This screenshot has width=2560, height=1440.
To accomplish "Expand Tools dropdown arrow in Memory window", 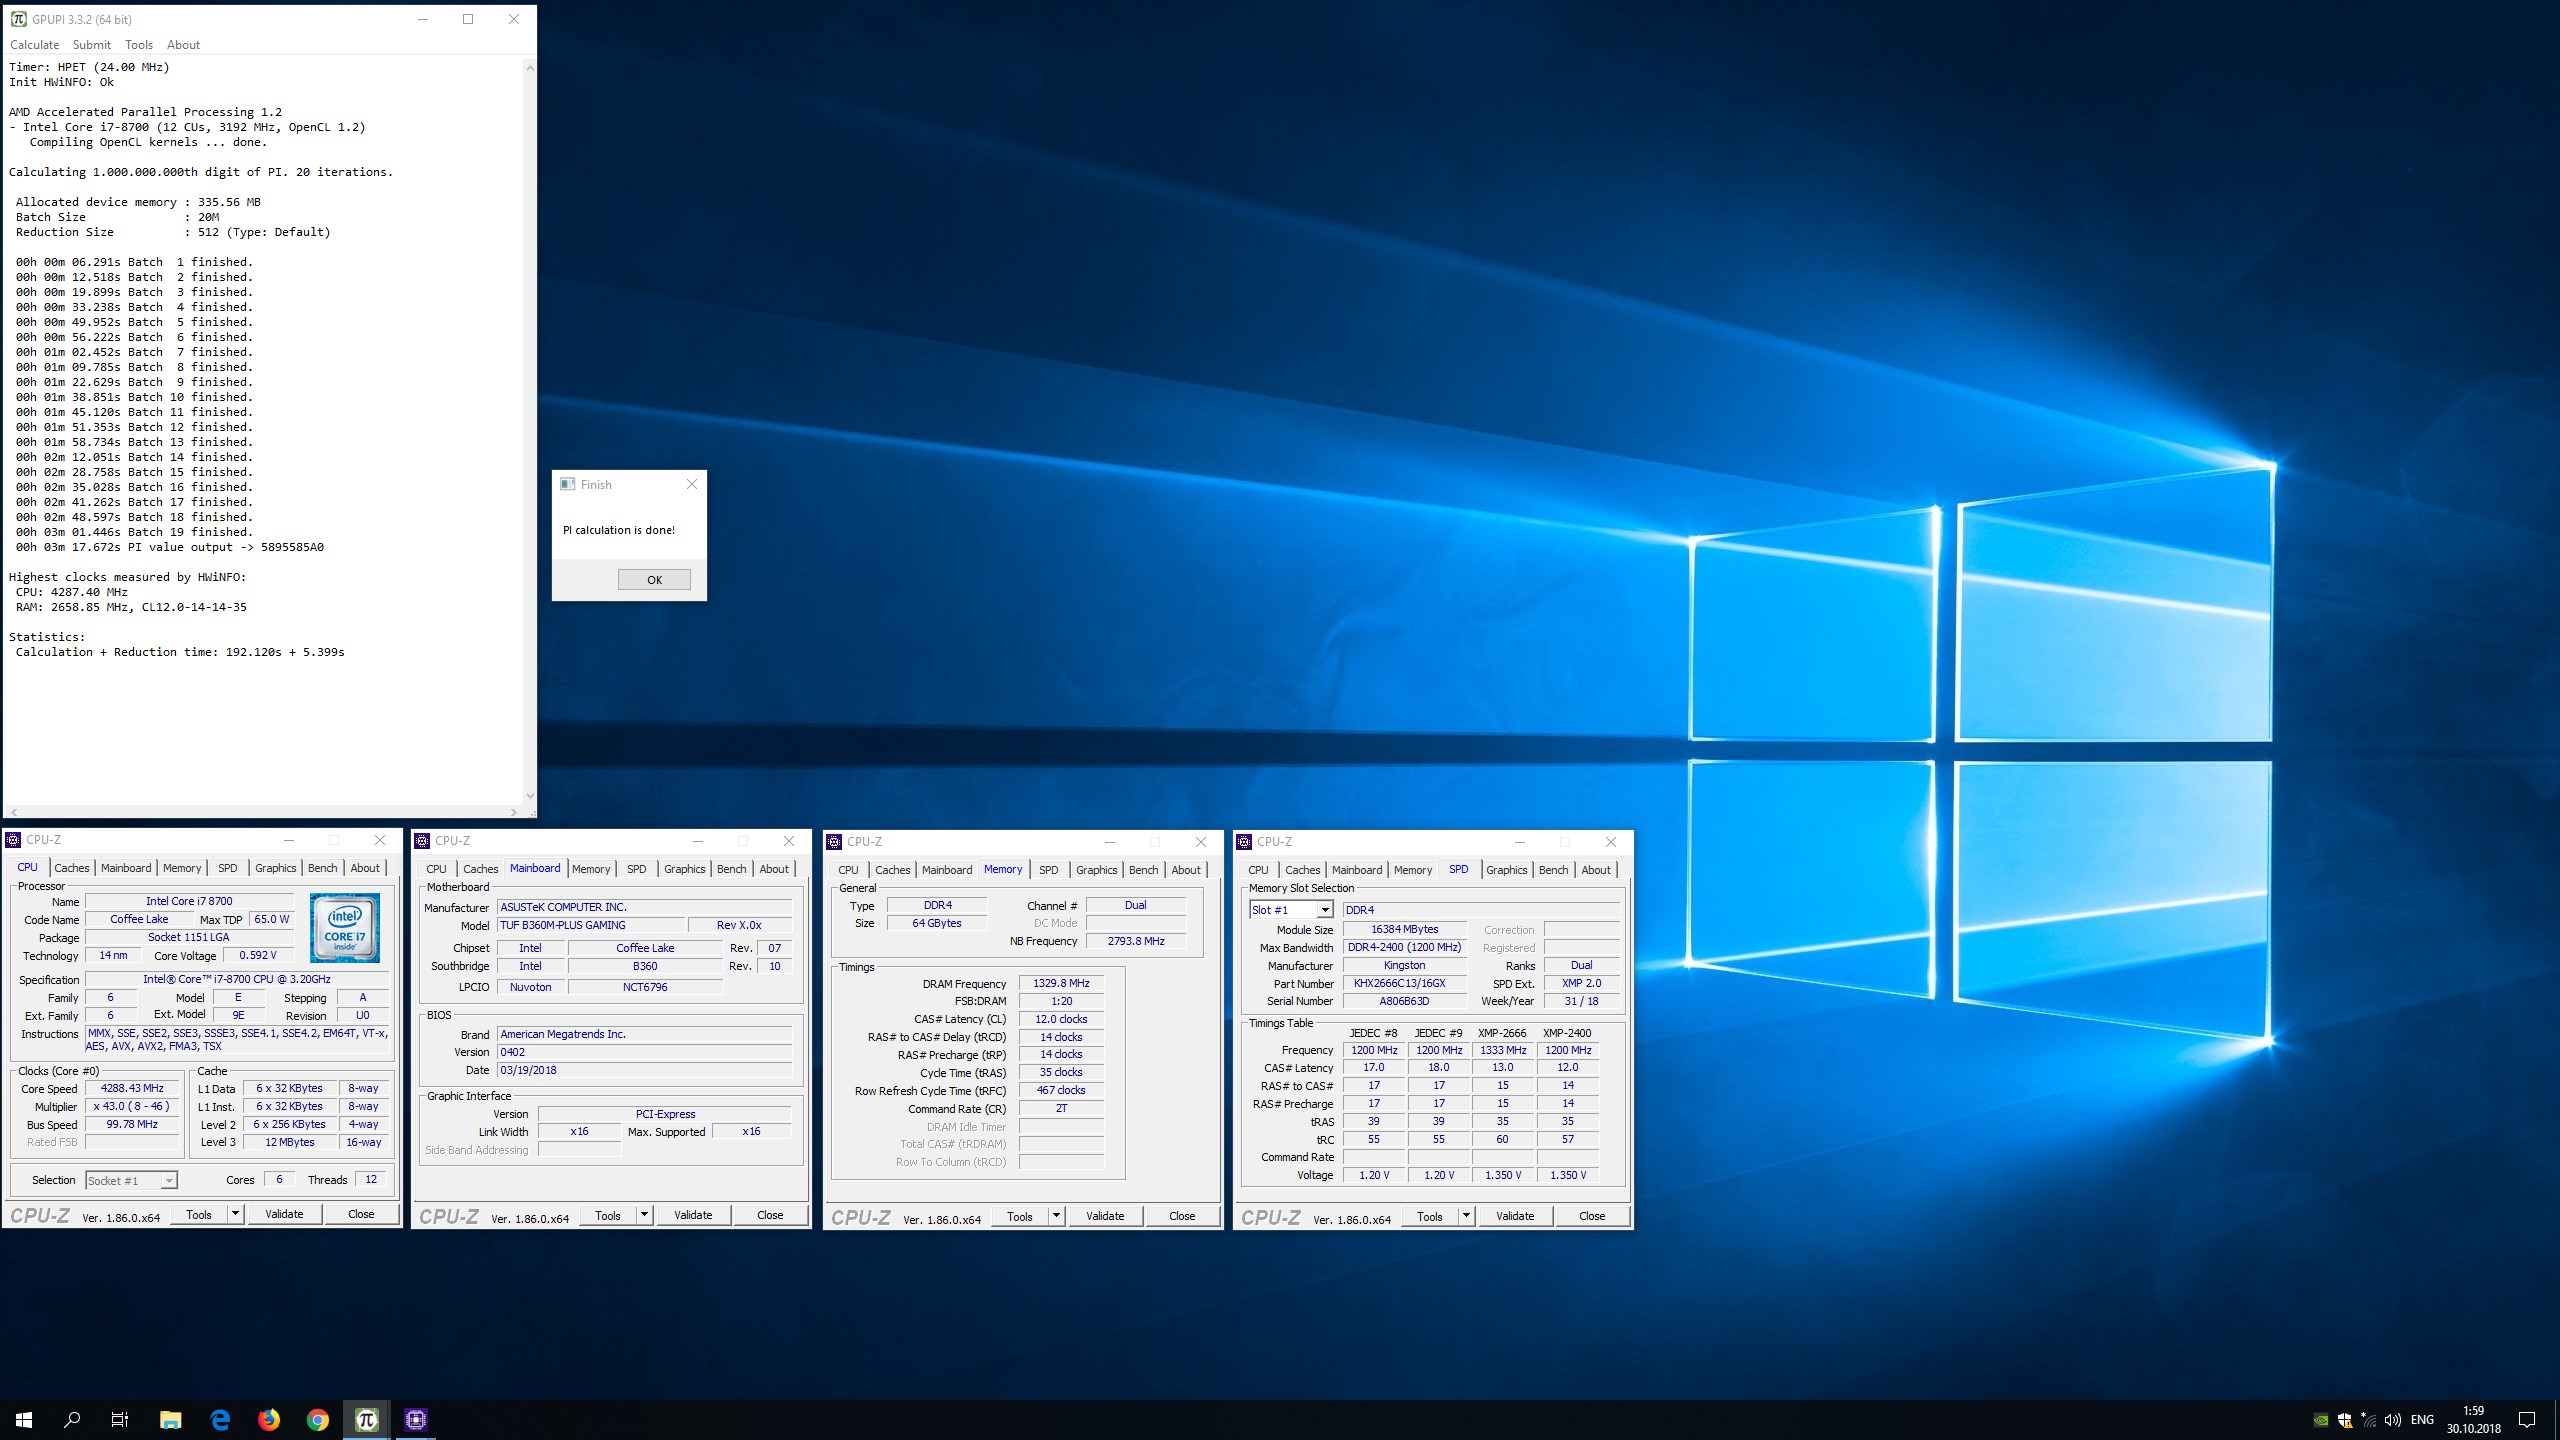I will 1056,1216.
